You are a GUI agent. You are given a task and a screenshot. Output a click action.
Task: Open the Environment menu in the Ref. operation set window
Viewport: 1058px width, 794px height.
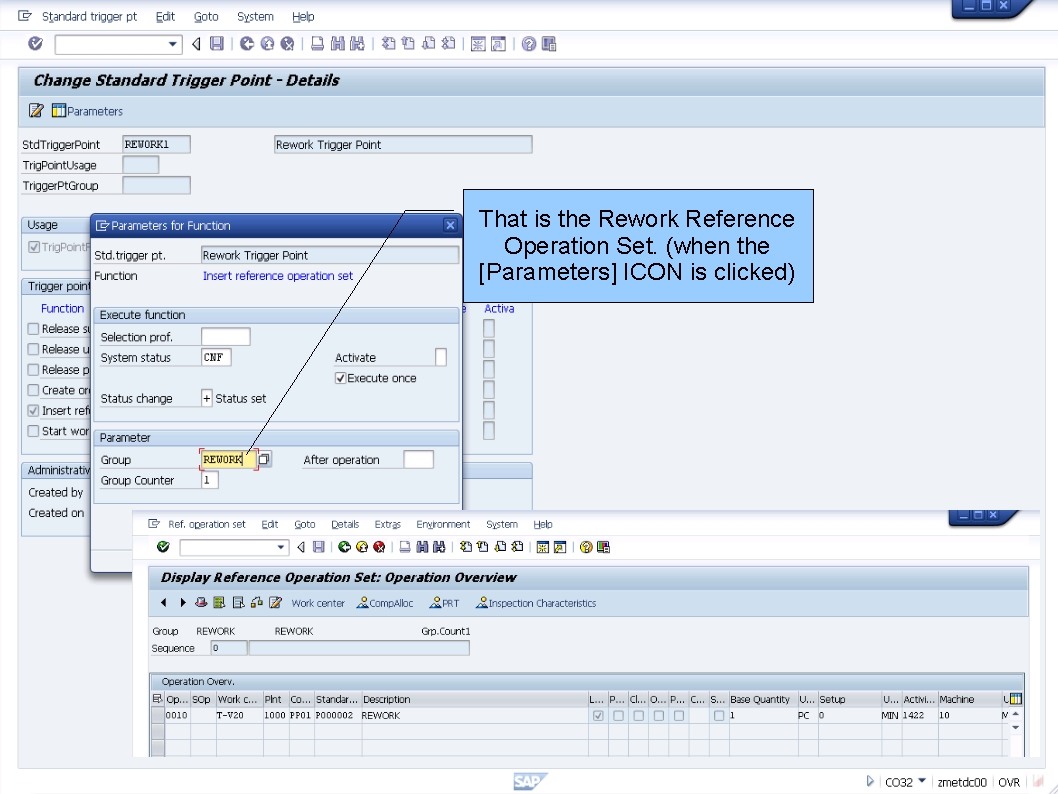(x=443, y=524)
